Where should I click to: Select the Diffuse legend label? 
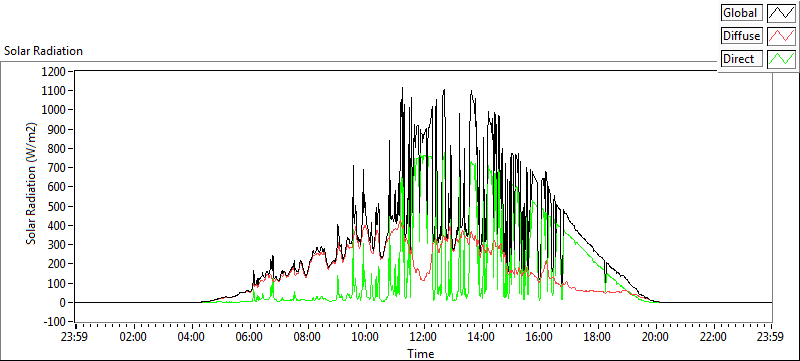[x=742, y=36]
